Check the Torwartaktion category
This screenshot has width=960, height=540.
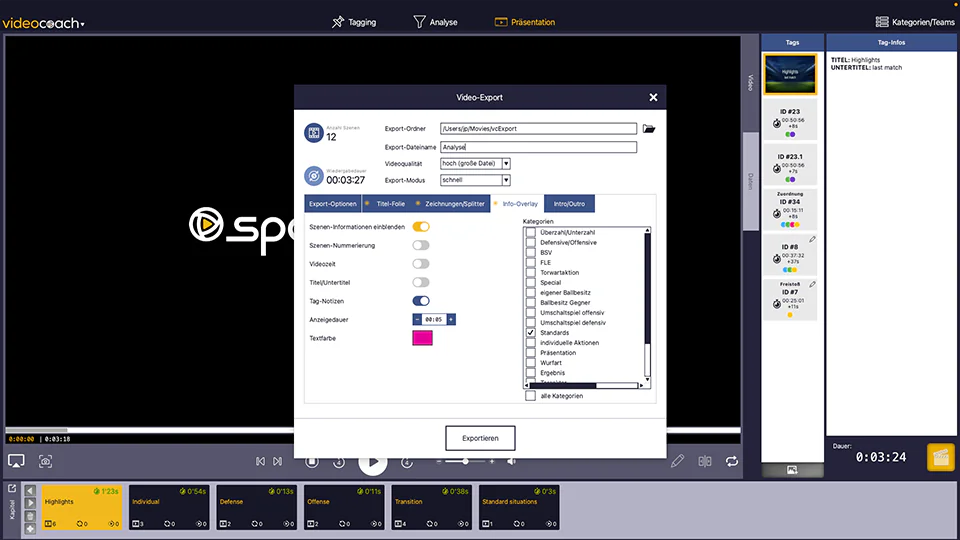[x=531, y=272]
